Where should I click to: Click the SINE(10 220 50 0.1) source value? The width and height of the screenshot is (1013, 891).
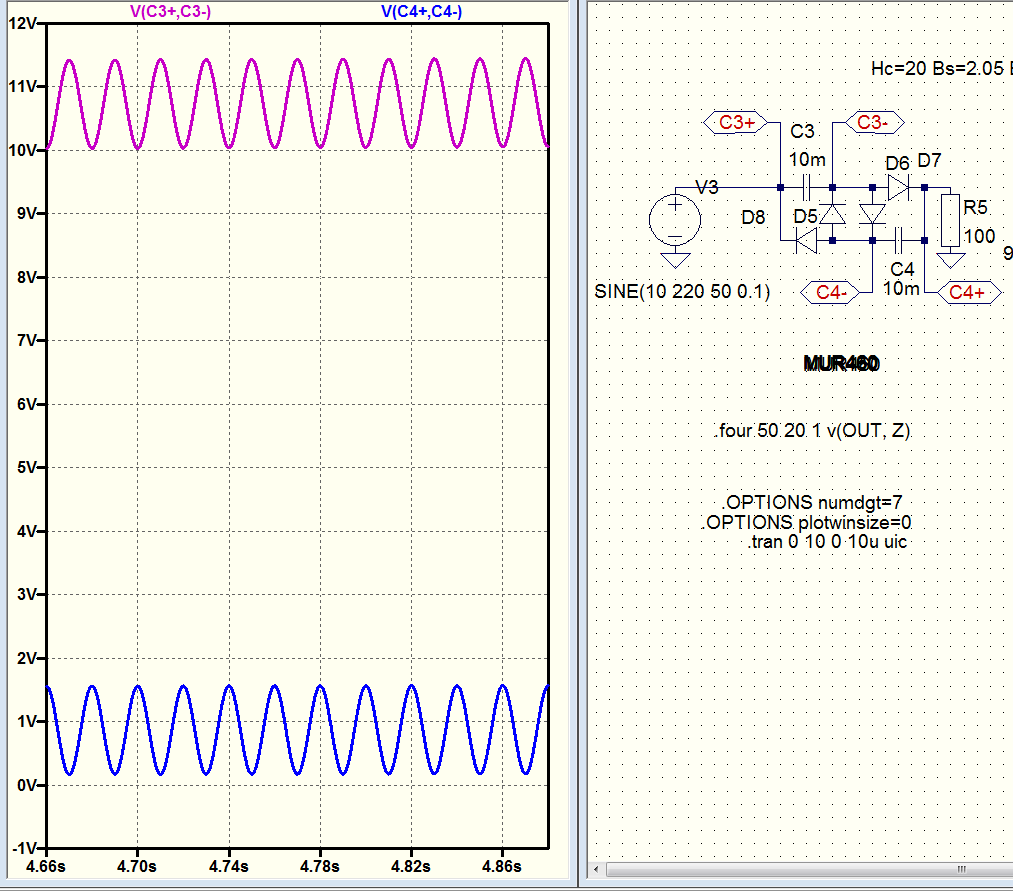tap(682, 291)
